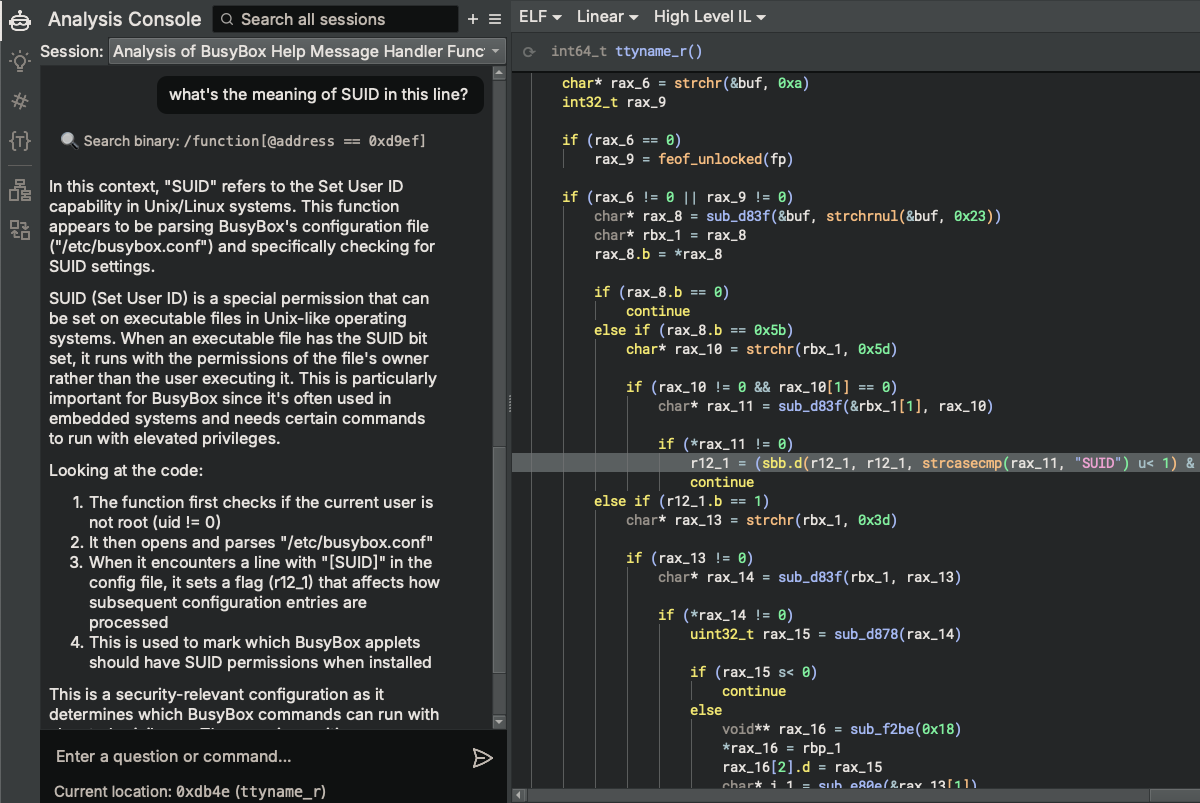Screen dimensions: 1200x803
Task: Open the {T} types sidebar panel
Action: coord(19,141)
